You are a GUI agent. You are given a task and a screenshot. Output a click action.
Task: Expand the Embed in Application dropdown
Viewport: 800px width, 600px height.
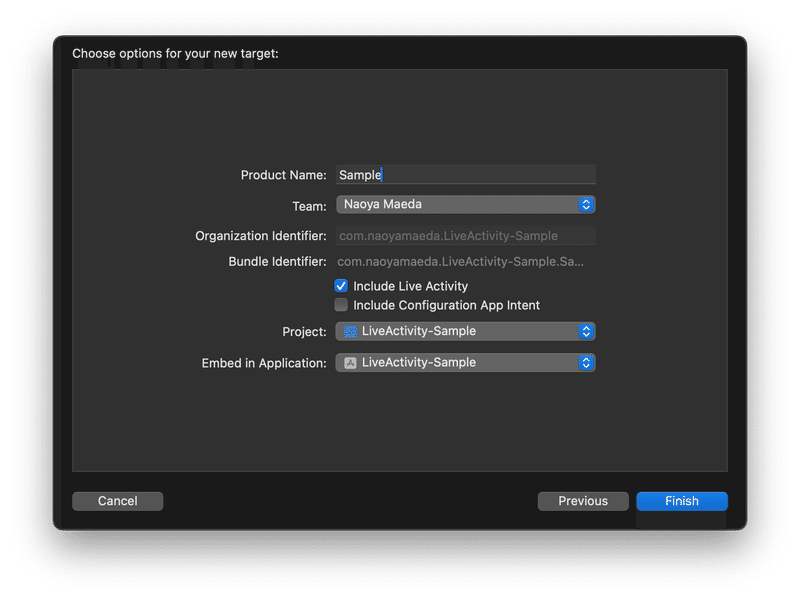pyautogui.click(x=465, y=362)
